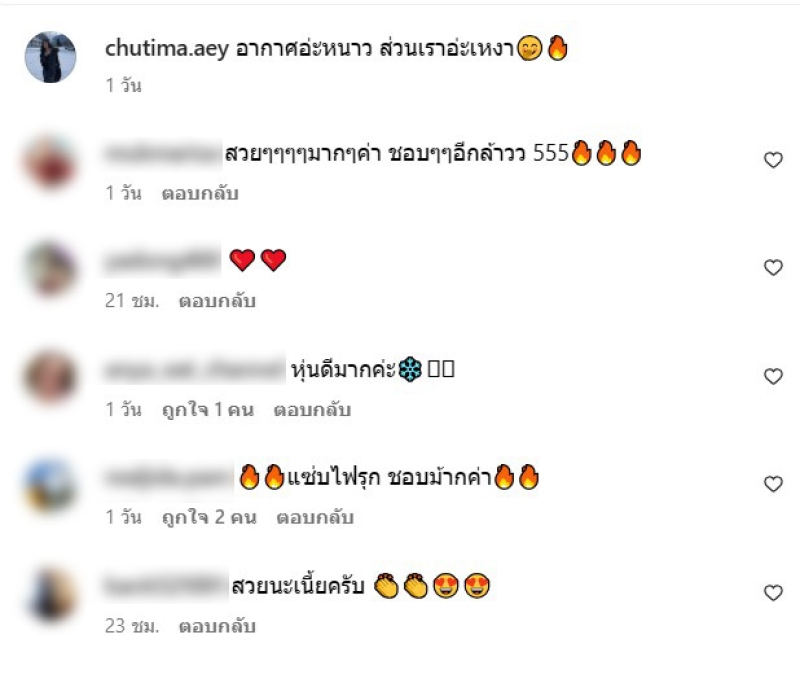800x674 pixels.
Task: View likes ถูกใจ 1 คน
Action: point(208,410)
